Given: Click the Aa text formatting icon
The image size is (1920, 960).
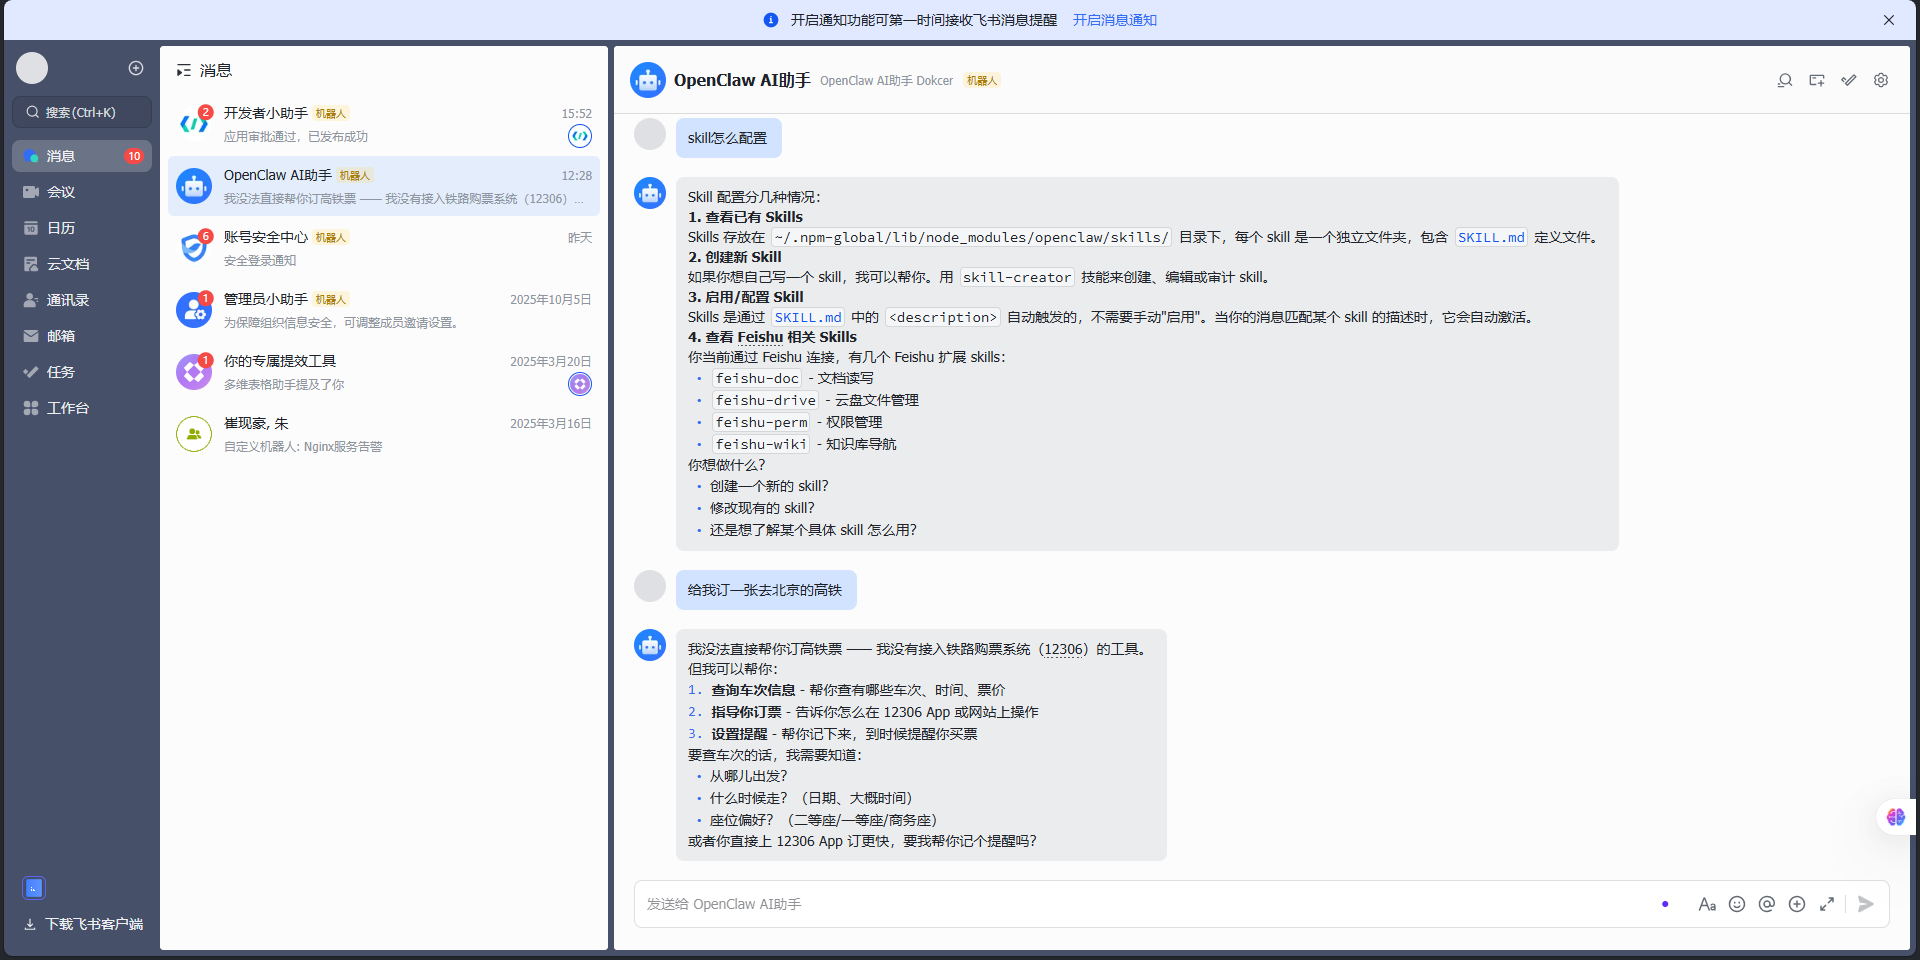Looking at the screenshot, I should click(x=1706, y=904).
